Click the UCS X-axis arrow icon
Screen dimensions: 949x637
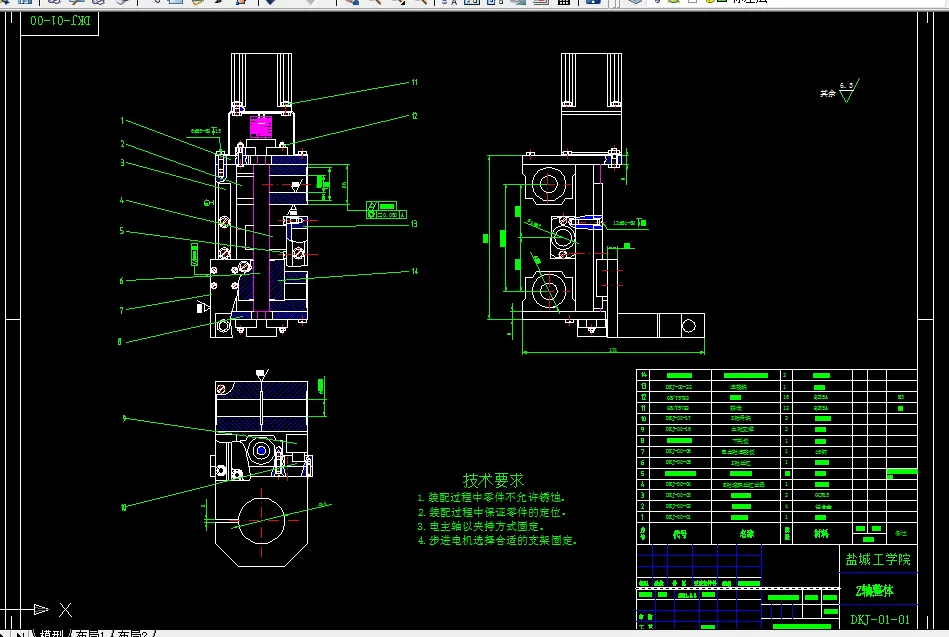41,609
